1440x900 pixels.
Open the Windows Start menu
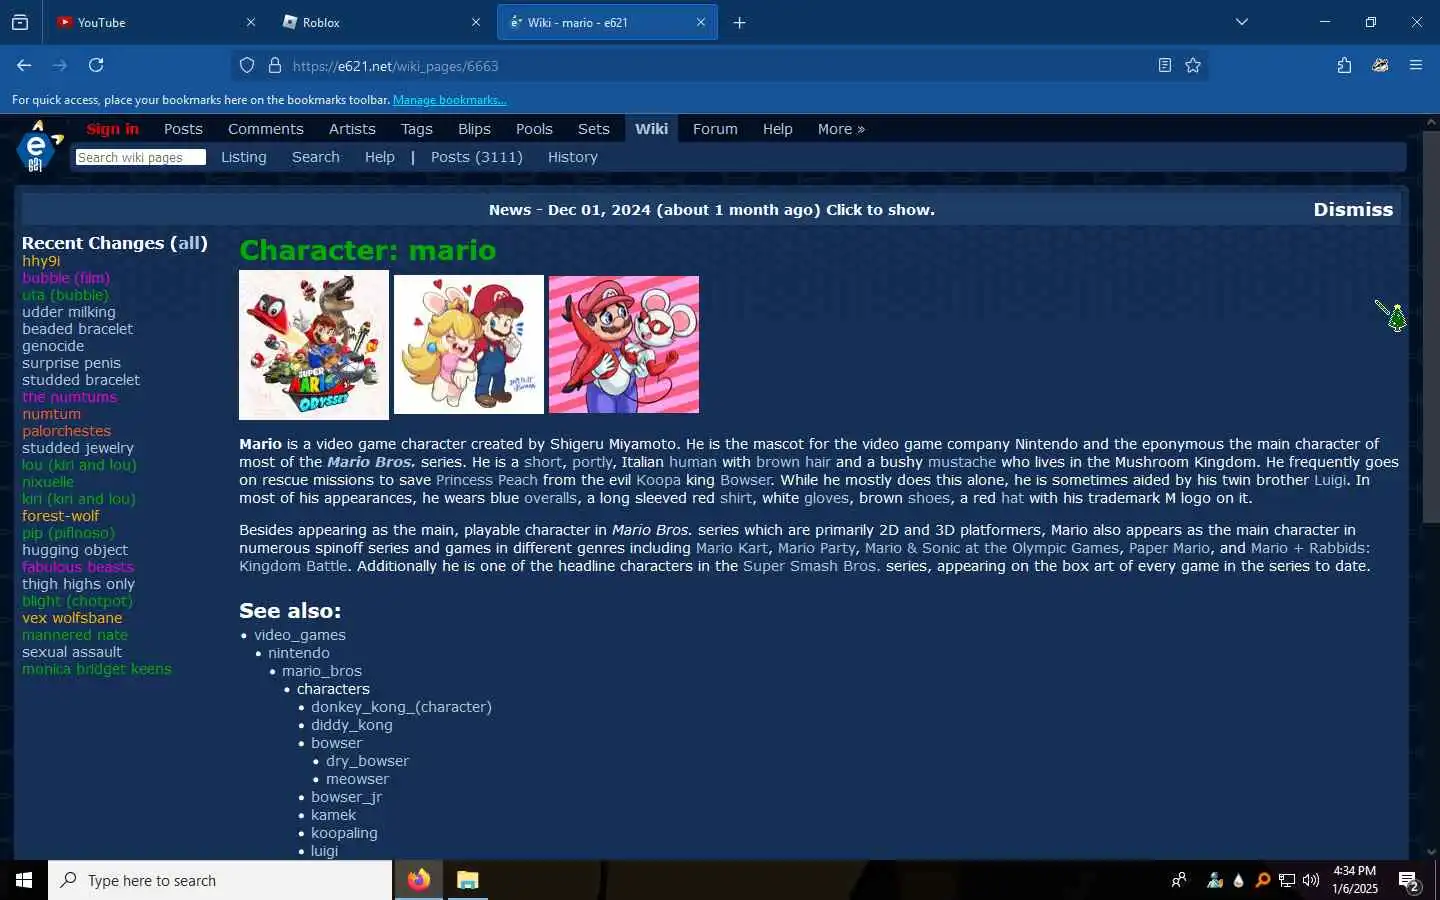coord(24,880)
